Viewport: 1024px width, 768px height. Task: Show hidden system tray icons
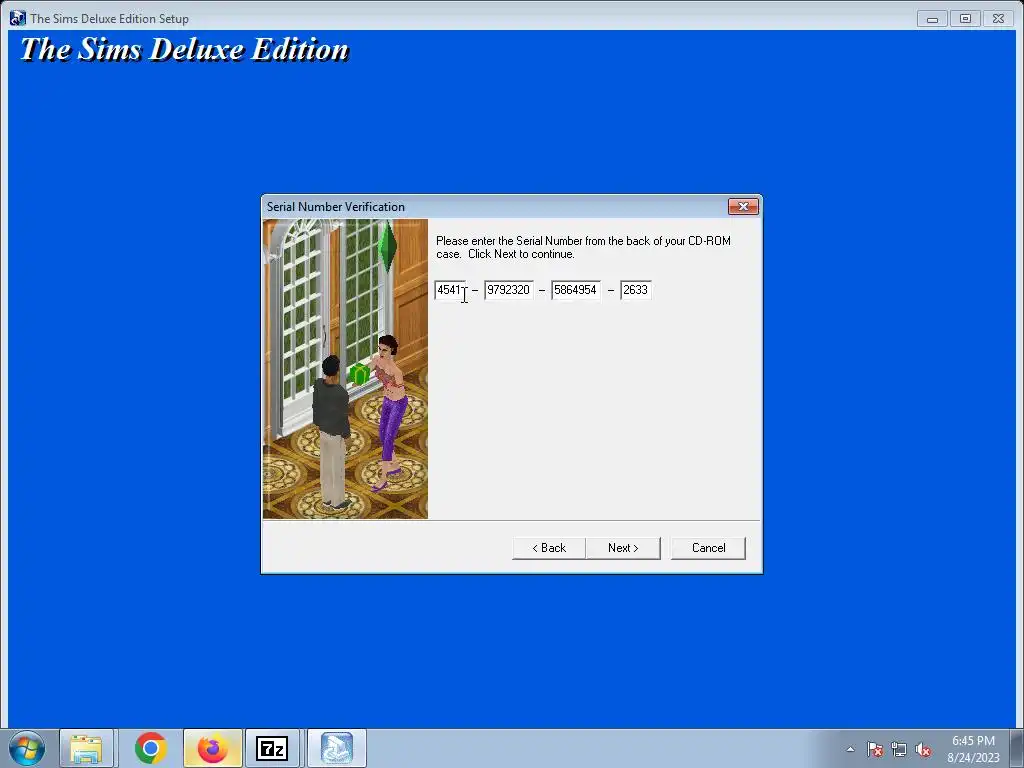(x=850, y=749)
